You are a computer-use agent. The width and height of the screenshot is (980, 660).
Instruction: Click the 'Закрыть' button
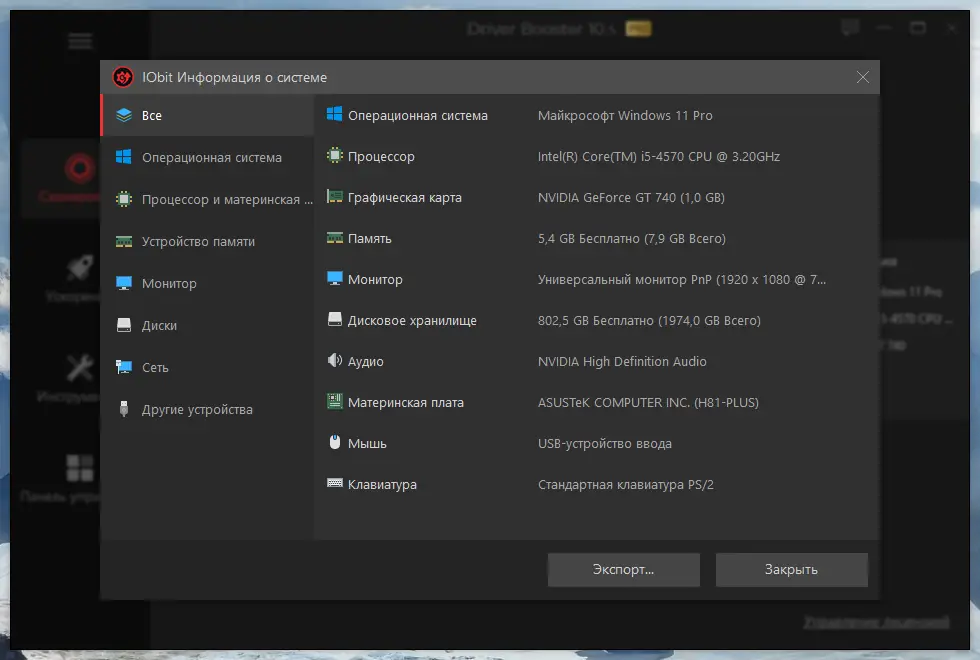pos(791,569)
